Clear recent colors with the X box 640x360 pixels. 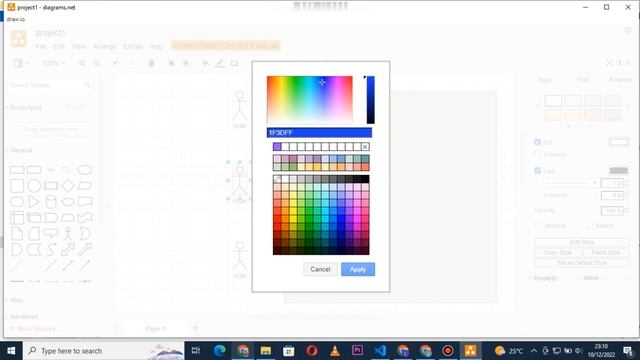(x=365, y=147)
